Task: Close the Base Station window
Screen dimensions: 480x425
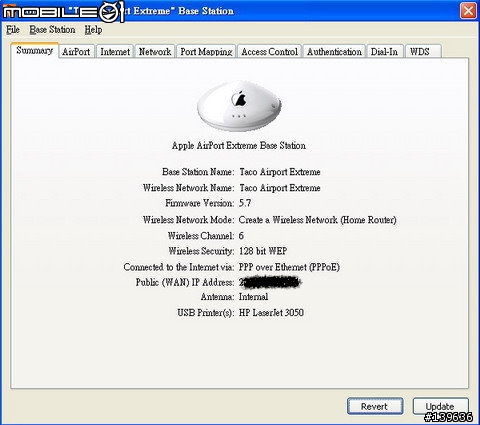Action: pos(468,11)
